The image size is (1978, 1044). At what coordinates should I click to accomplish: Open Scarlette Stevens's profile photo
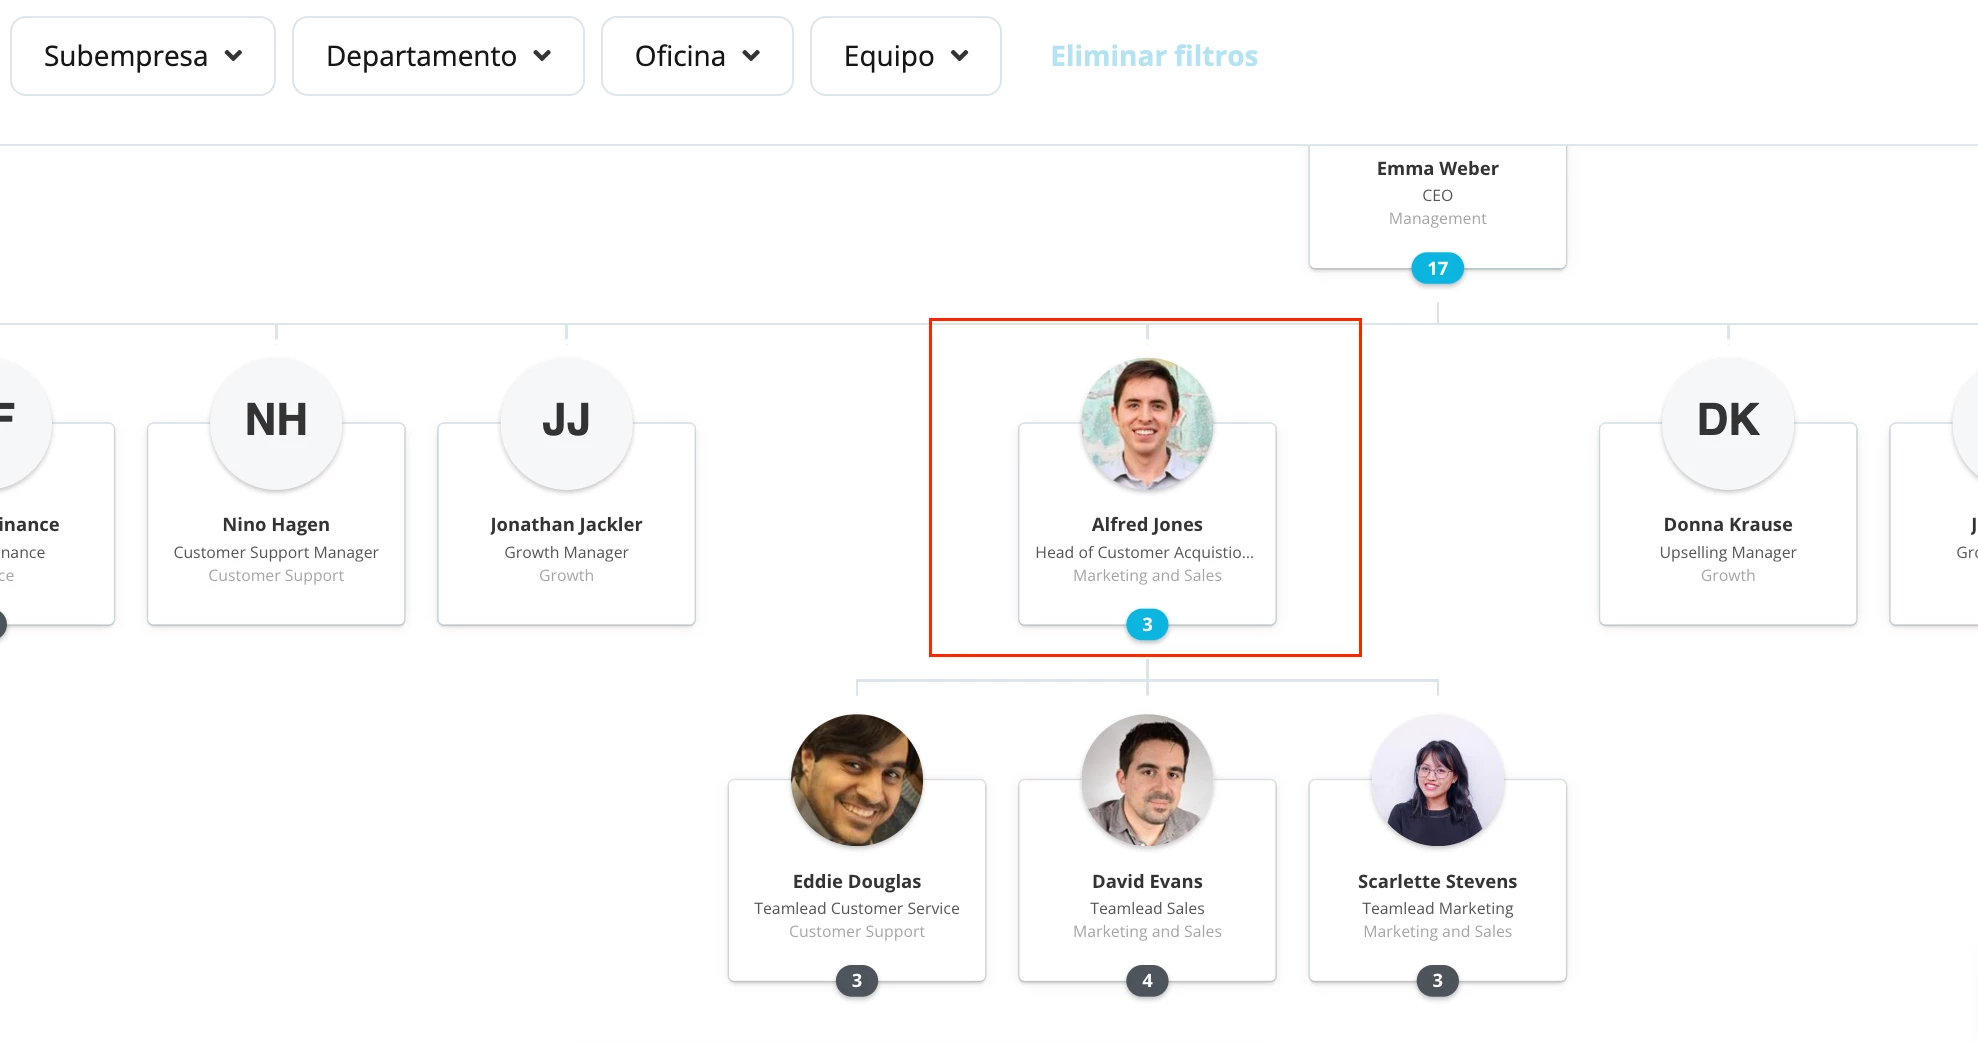[x=1437, y=780]
